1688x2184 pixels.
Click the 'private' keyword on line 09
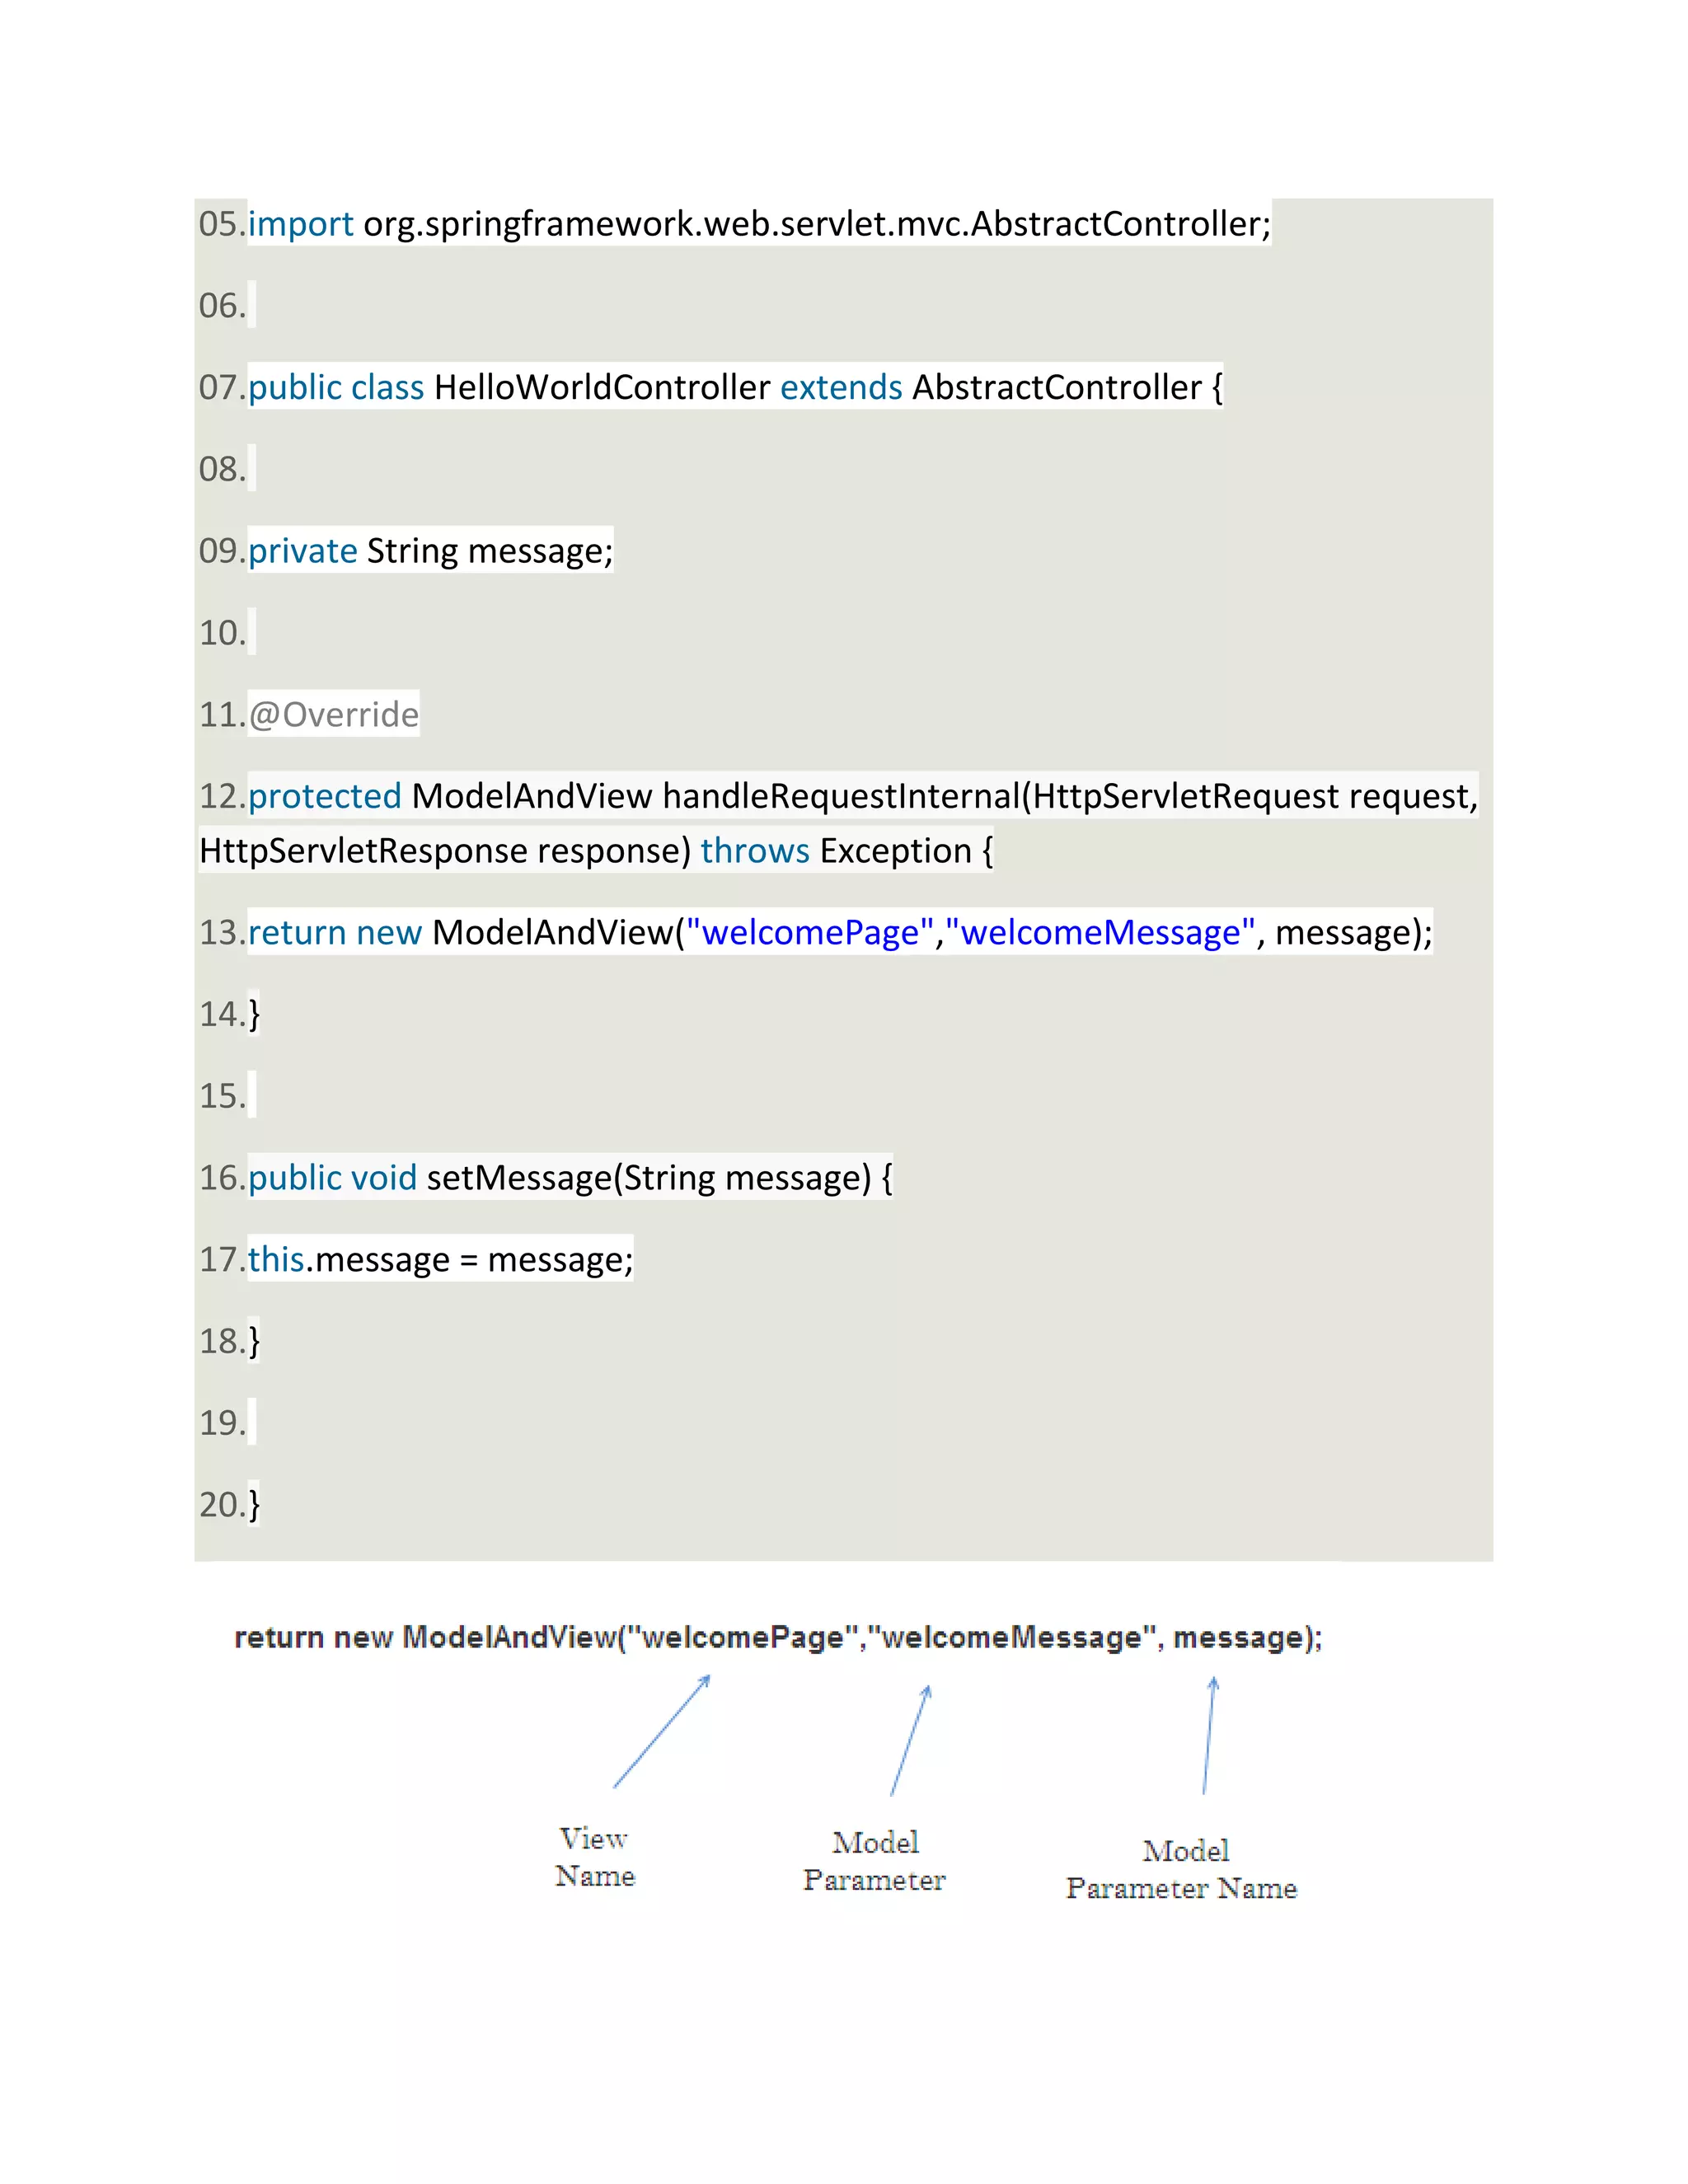tap(302, 551)
